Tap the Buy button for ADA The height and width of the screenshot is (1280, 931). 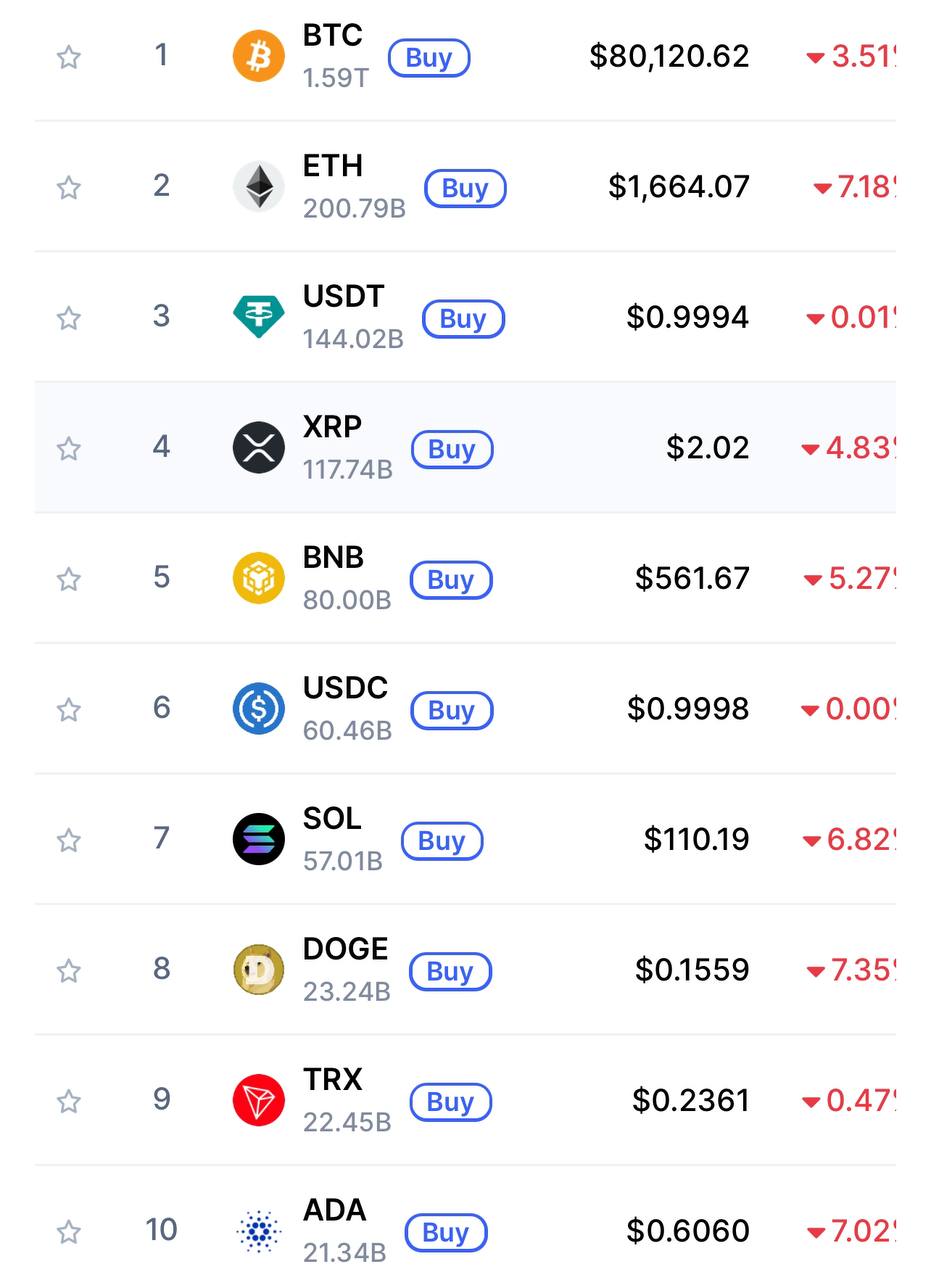[x=445, y=1233]
